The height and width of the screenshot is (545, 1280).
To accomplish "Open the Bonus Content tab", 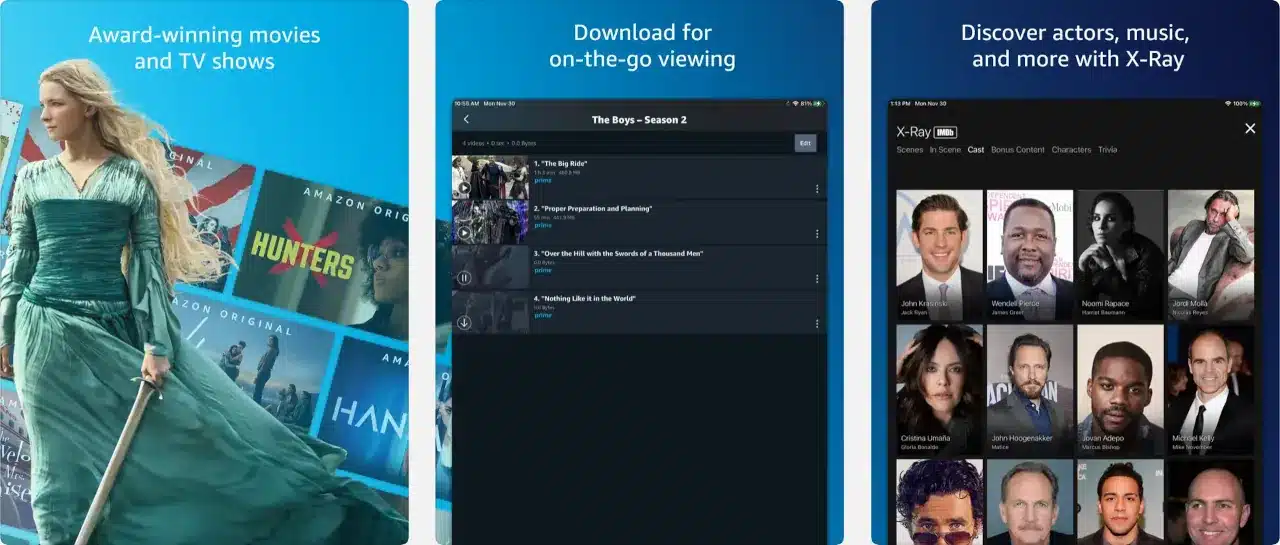I will pyautogui.click(x=1018, y=150).
